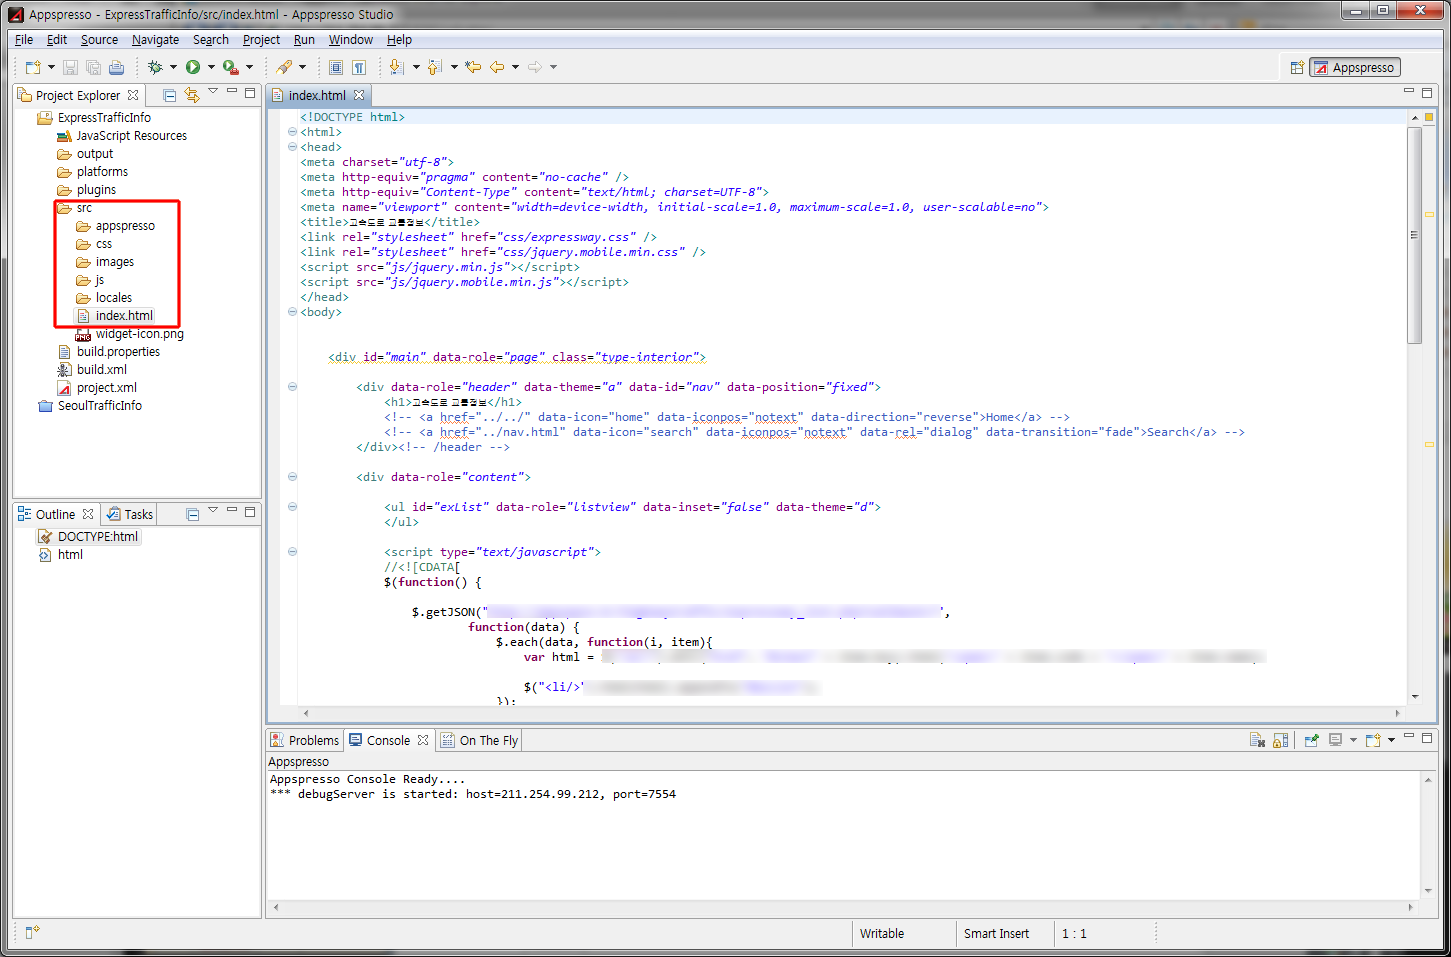The image size is (1451, 957).
Task: Click the editor horizontal scrollbar
Action: tap(851, 713)
